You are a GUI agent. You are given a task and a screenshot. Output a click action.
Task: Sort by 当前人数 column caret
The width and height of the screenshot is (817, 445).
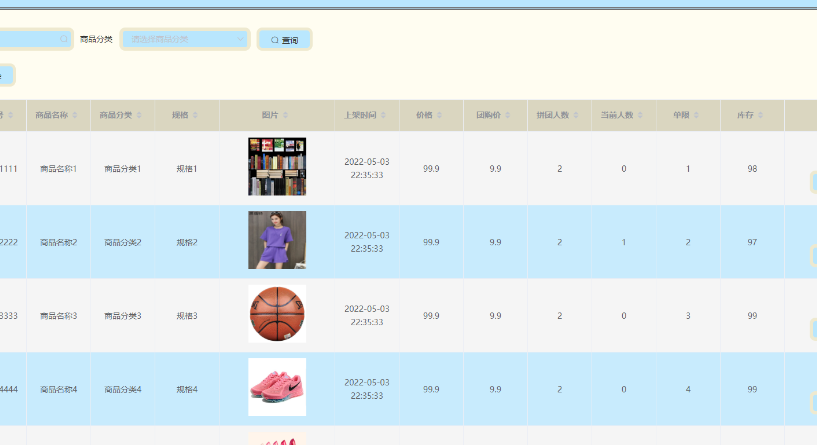(x=640, y=115)
